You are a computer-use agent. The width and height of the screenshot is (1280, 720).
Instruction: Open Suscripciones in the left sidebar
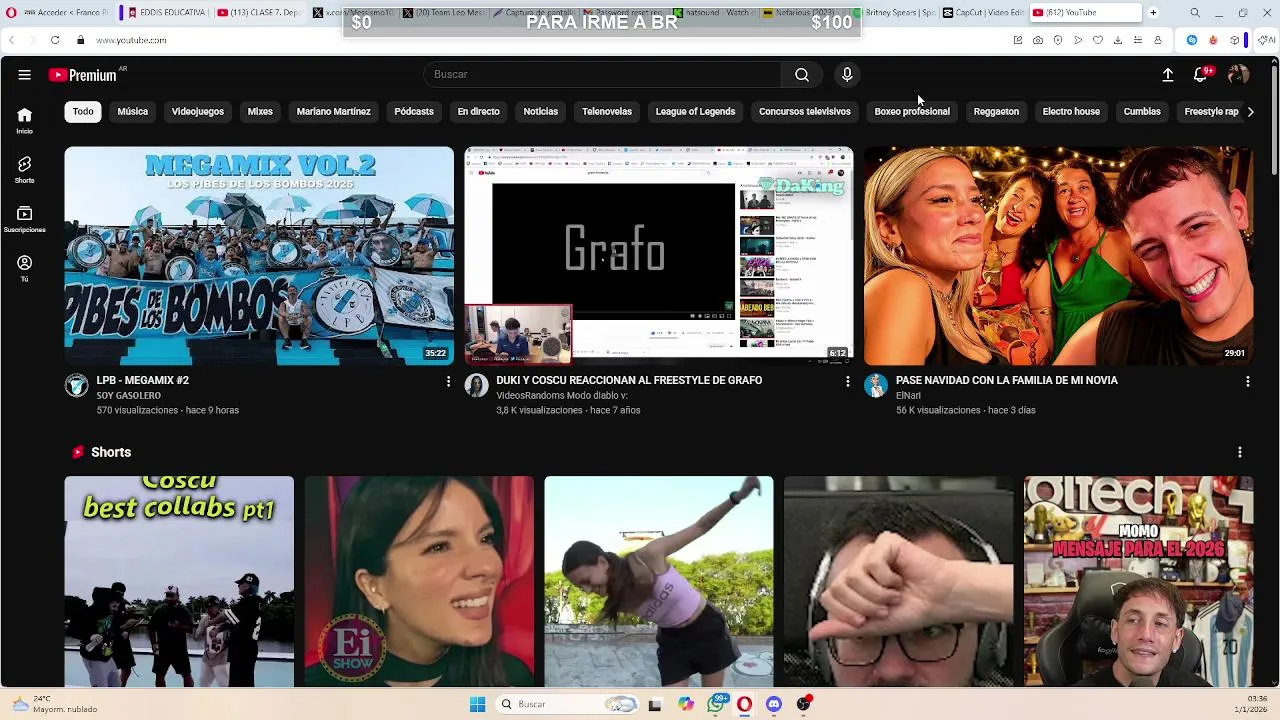click(x=24, y=219)
